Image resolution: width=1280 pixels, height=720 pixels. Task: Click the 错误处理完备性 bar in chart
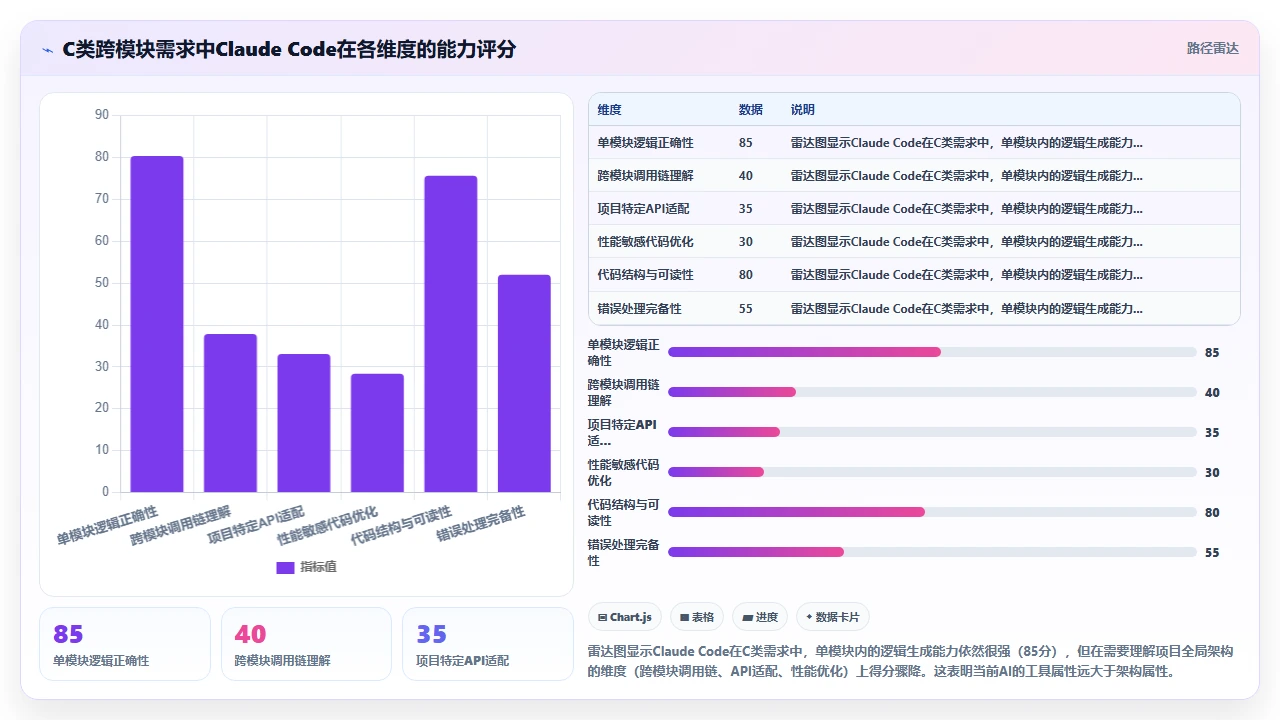(524, 383)
